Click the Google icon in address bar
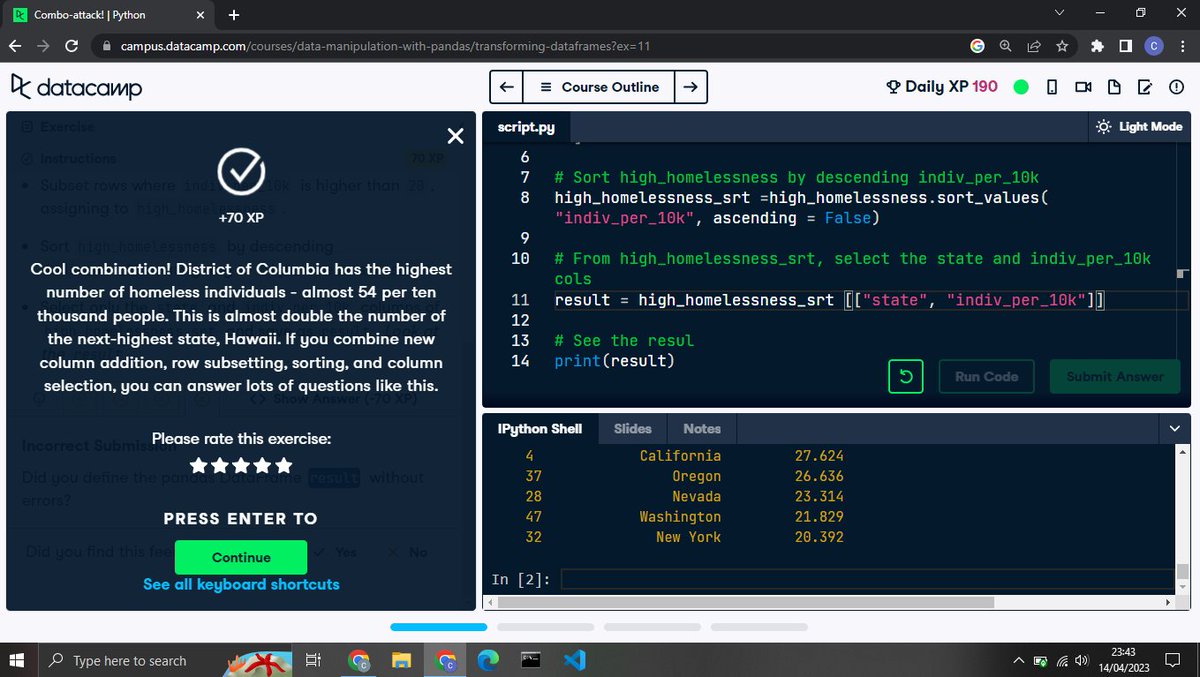Image resolution: width=1200 pixels, height=677 pixels. pyautogui.click(x=978, y=46)
